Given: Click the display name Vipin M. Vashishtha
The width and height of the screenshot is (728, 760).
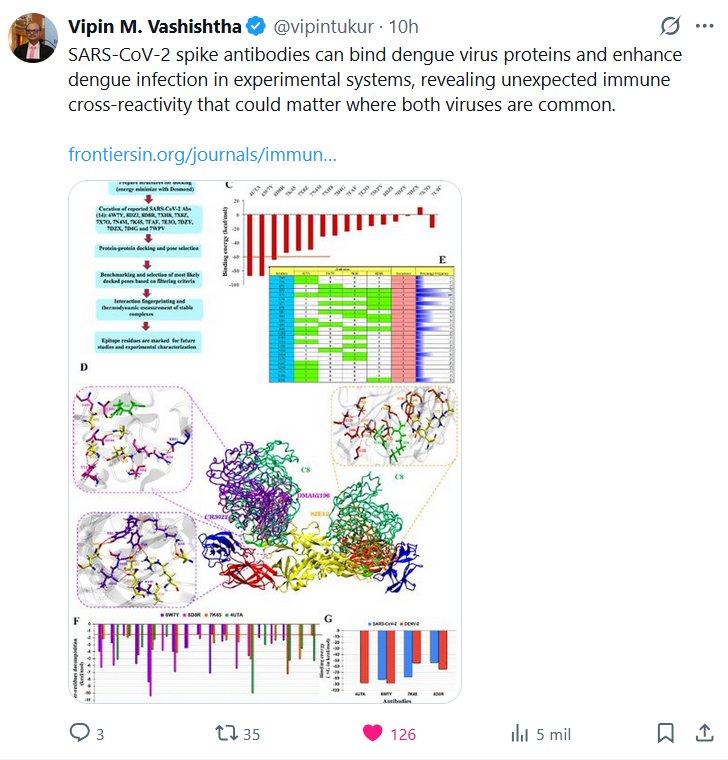Looking at the screenshot, I should point(153,26).
